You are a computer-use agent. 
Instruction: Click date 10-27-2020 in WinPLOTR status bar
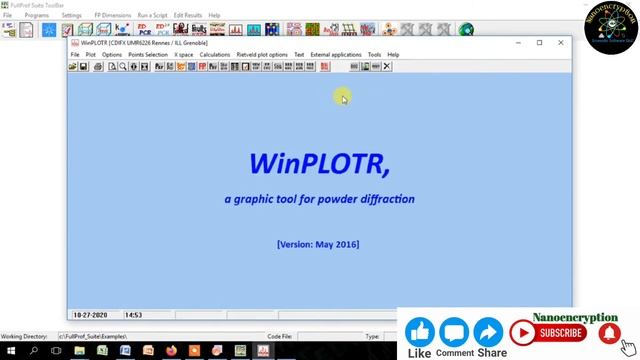pos(90,315)
